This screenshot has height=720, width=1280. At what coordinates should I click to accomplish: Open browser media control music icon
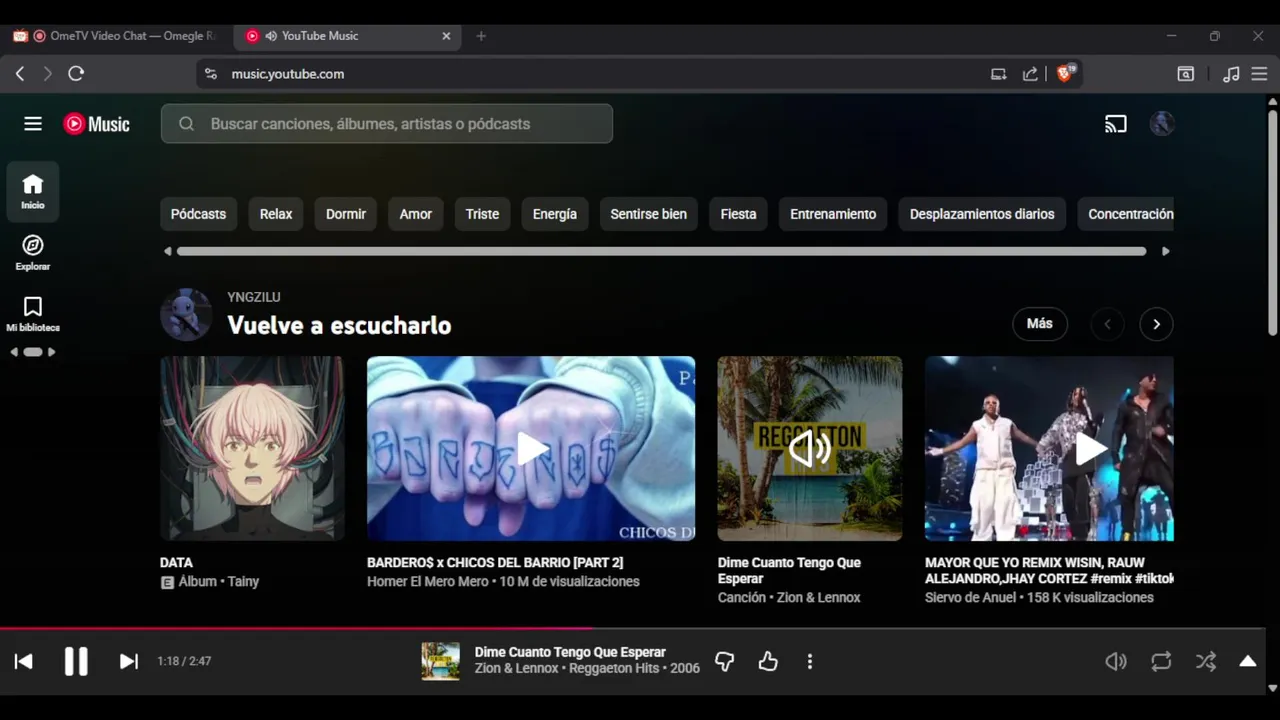click(x=1231, y=74)
